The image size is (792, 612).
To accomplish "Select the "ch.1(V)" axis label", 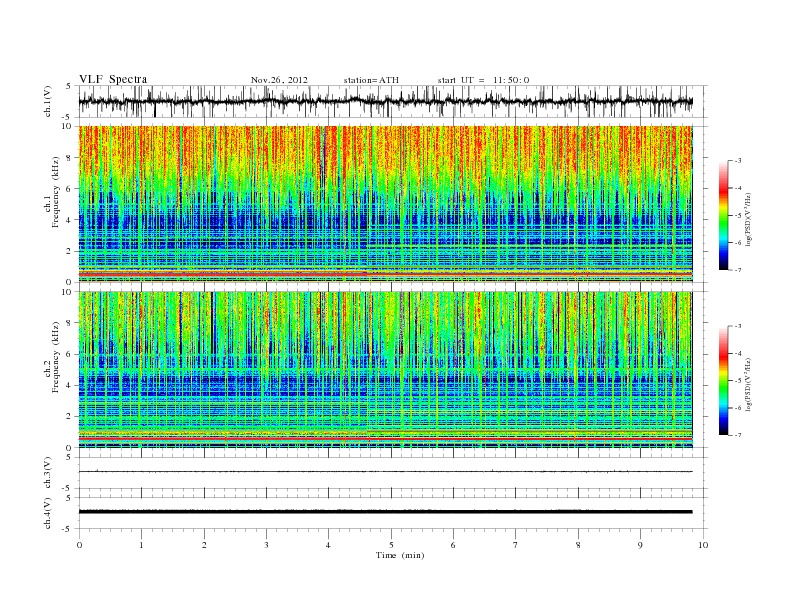I will (x=48, y=101).
